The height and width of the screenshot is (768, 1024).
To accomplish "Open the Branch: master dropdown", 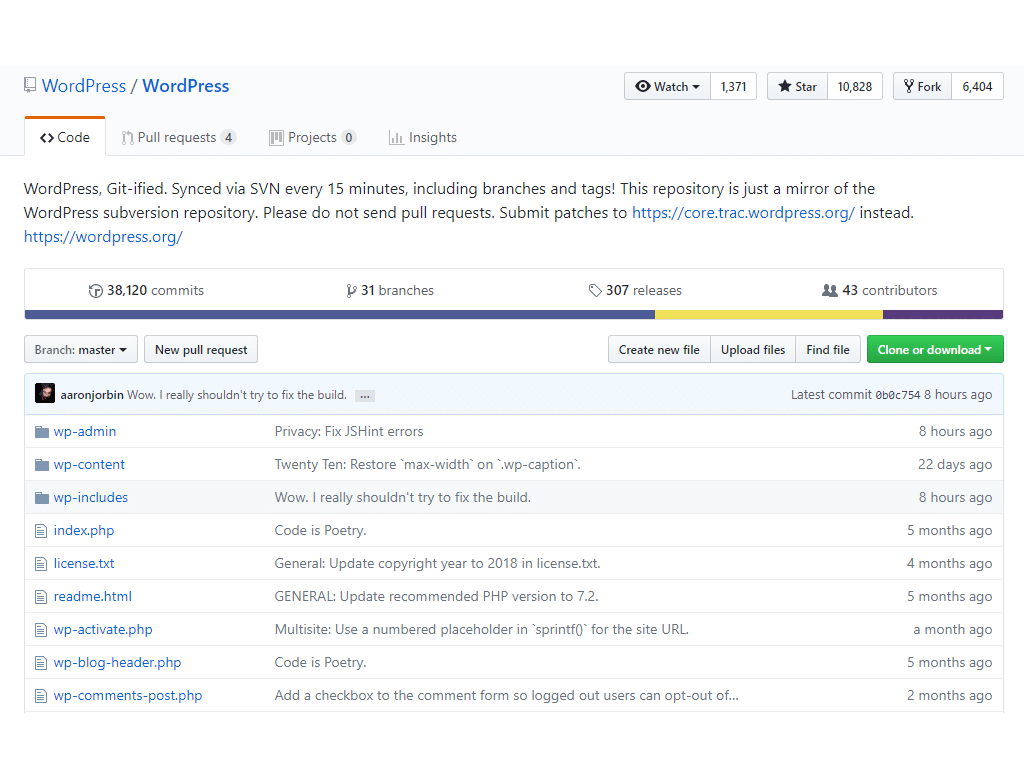I will pos(81,349).
